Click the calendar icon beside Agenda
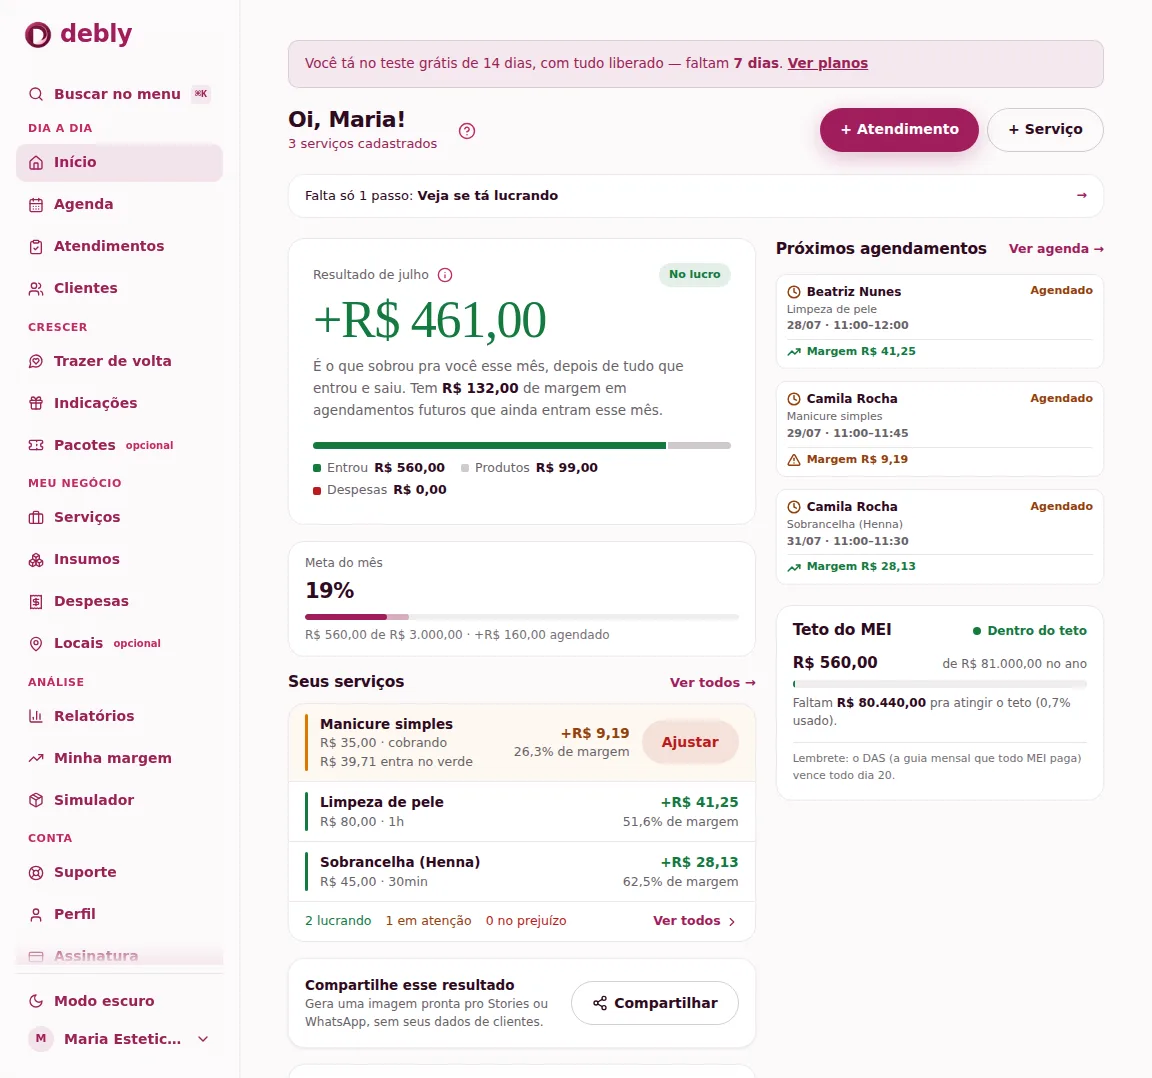 coord(35,204)
